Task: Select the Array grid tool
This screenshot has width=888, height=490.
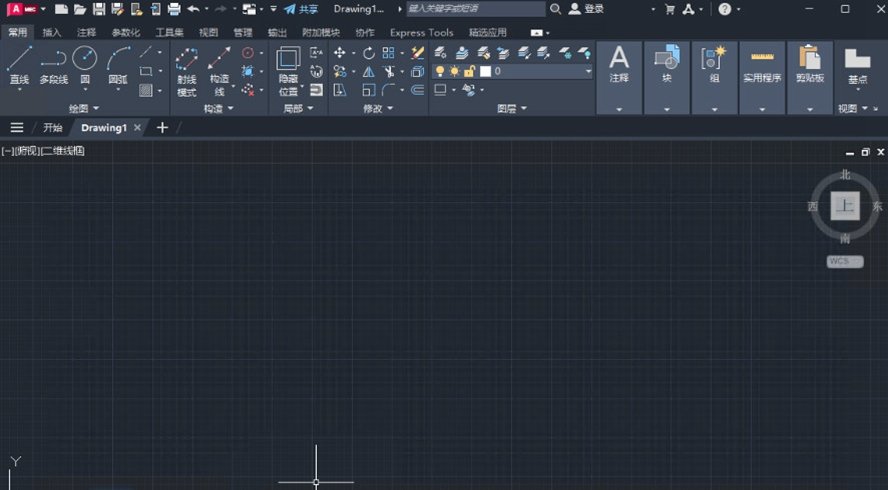Action: [x=388, y=53]
